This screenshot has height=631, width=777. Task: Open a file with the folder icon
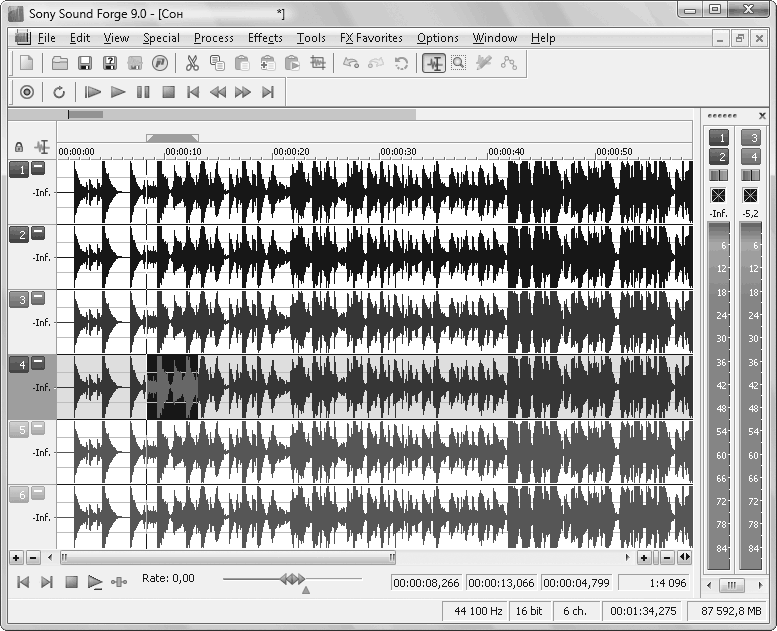pyautogui.click(x=60, y=63)
